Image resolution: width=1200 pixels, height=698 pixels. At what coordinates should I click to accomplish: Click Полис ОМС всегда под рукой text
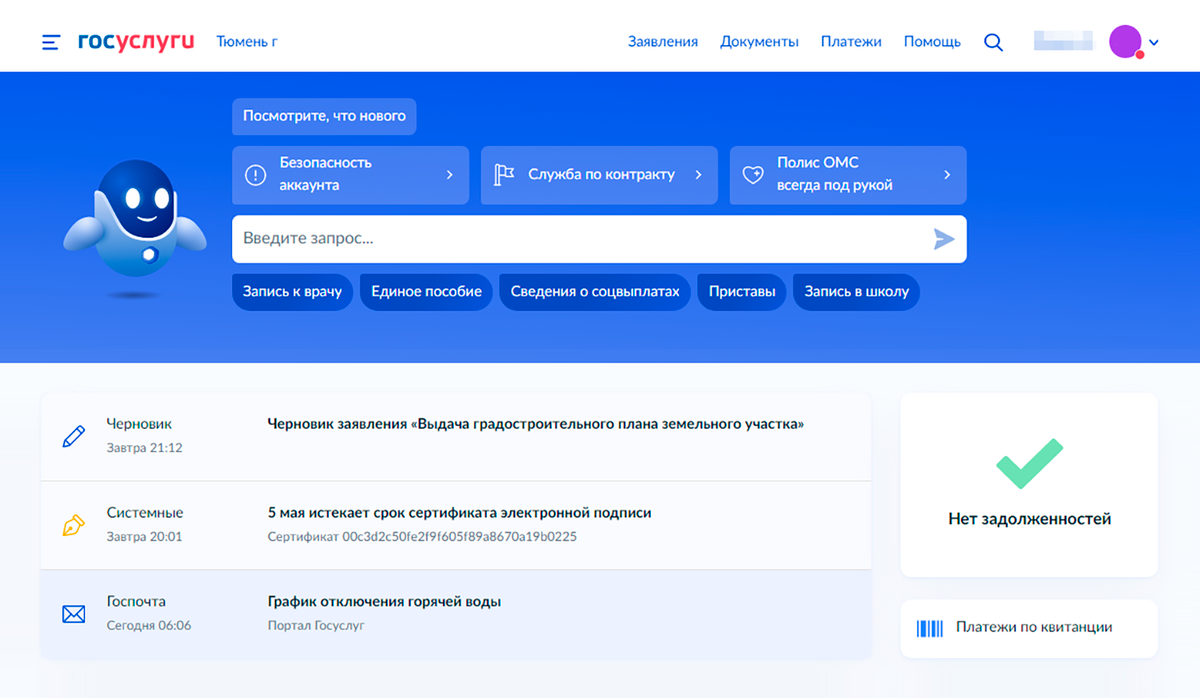pyautogui.click(x=834, y=174)
